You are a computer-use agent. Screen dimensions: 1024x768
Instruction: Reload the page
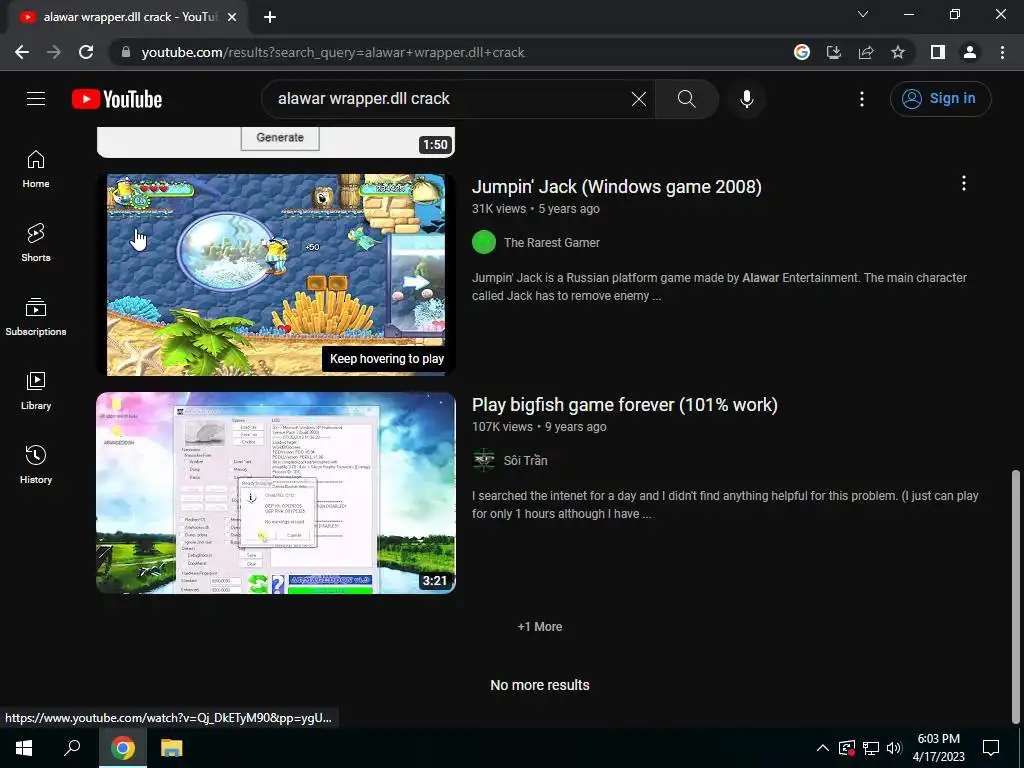[86, 52]
